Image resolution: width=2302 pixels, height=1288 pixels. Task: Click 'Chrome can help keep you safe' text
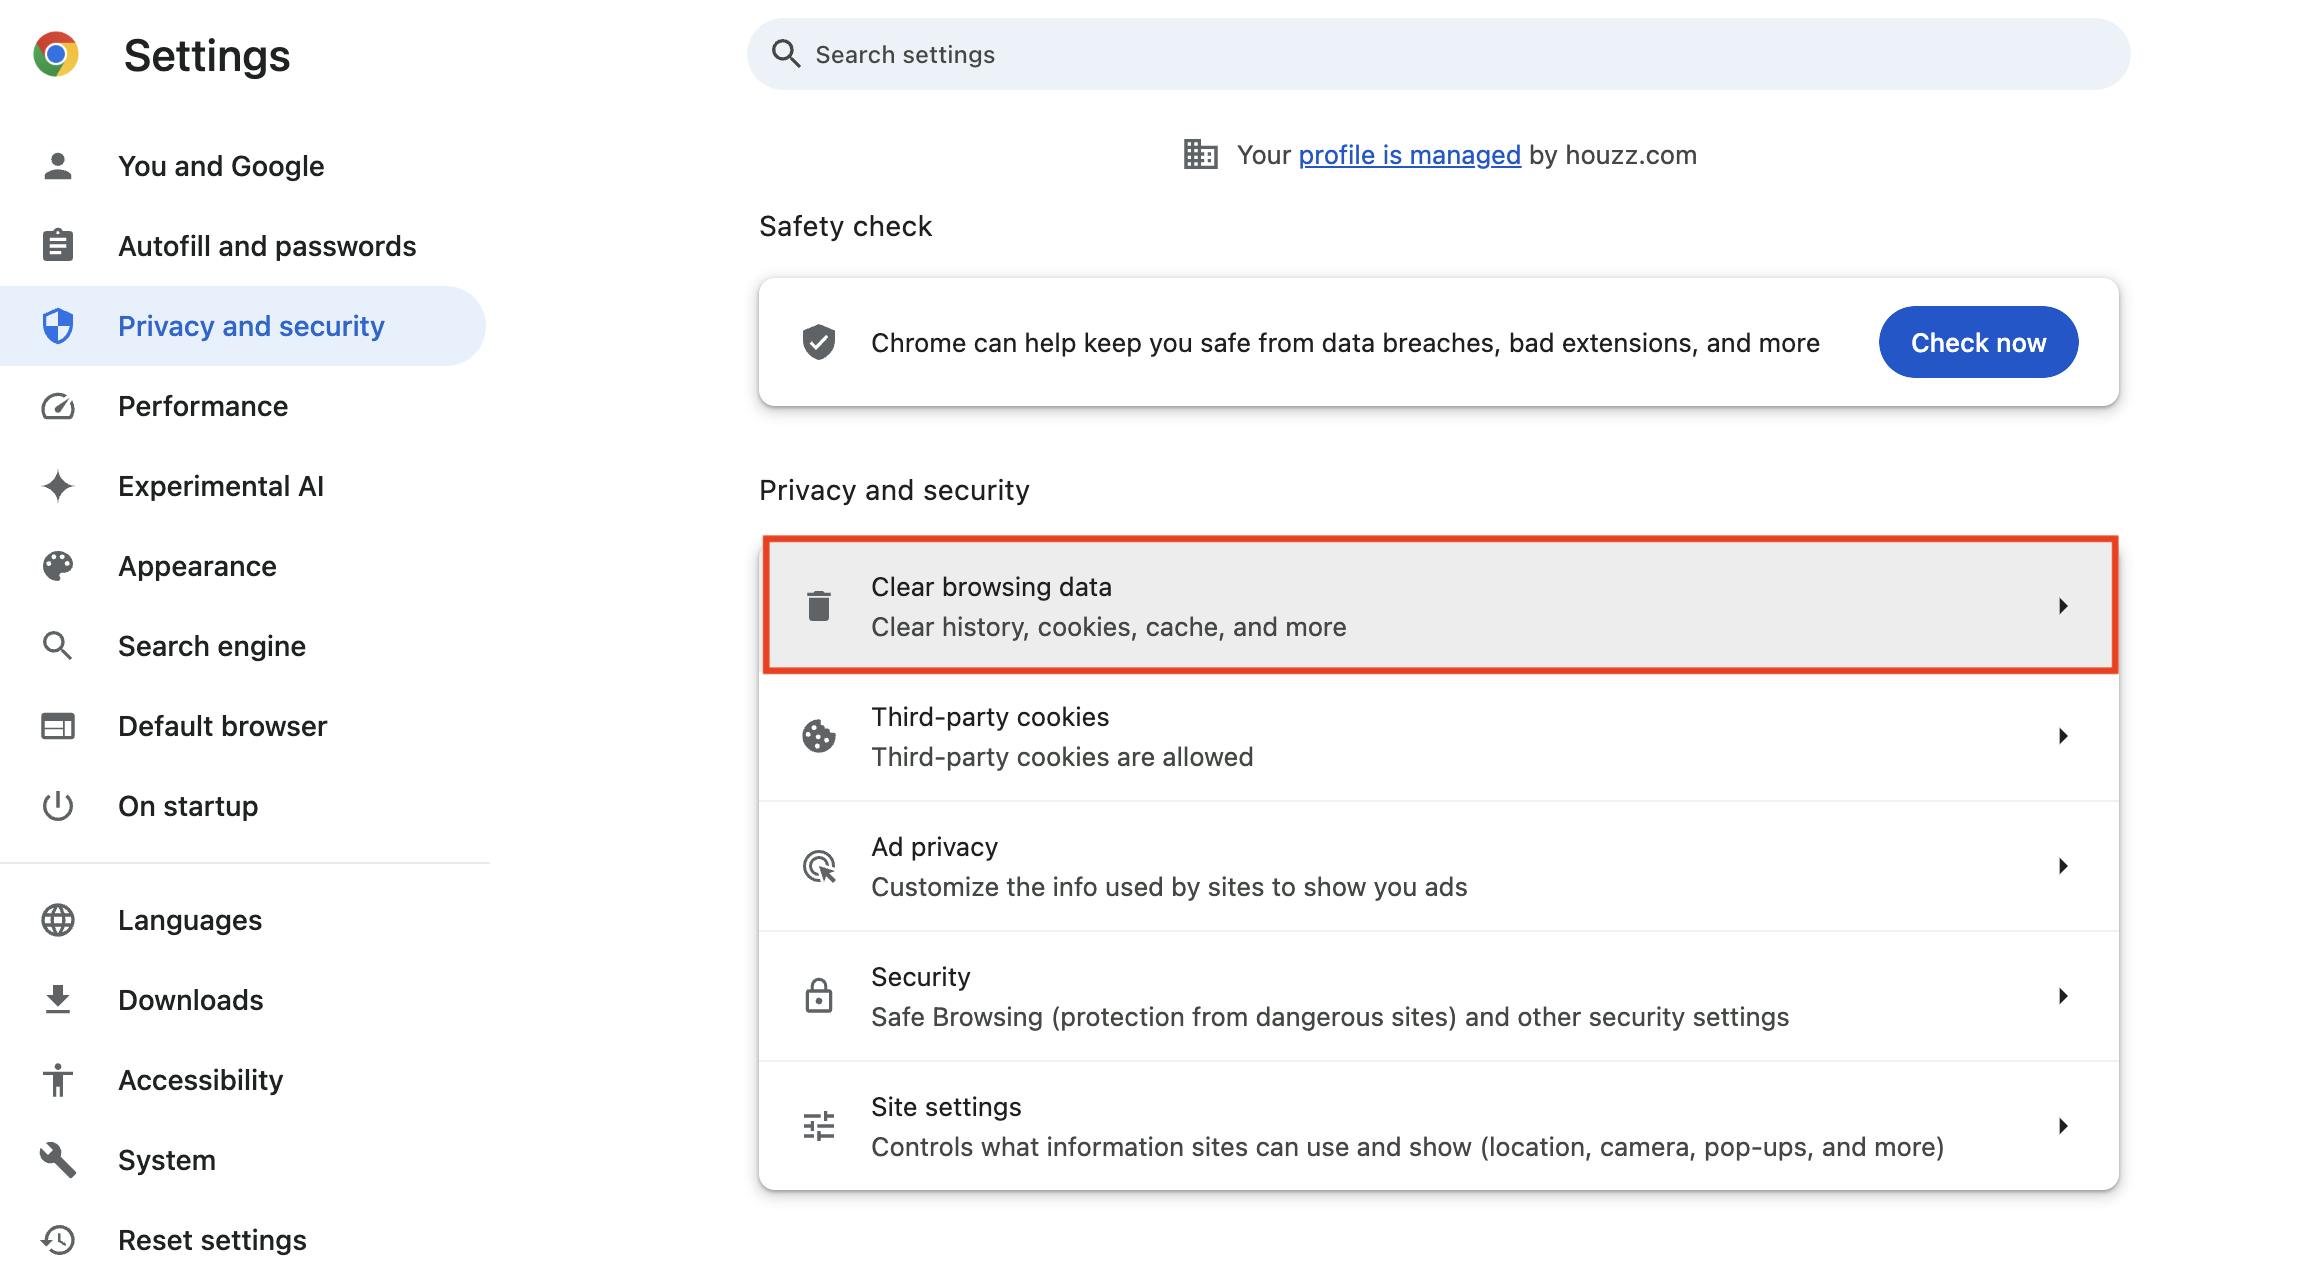[1345, 343]
